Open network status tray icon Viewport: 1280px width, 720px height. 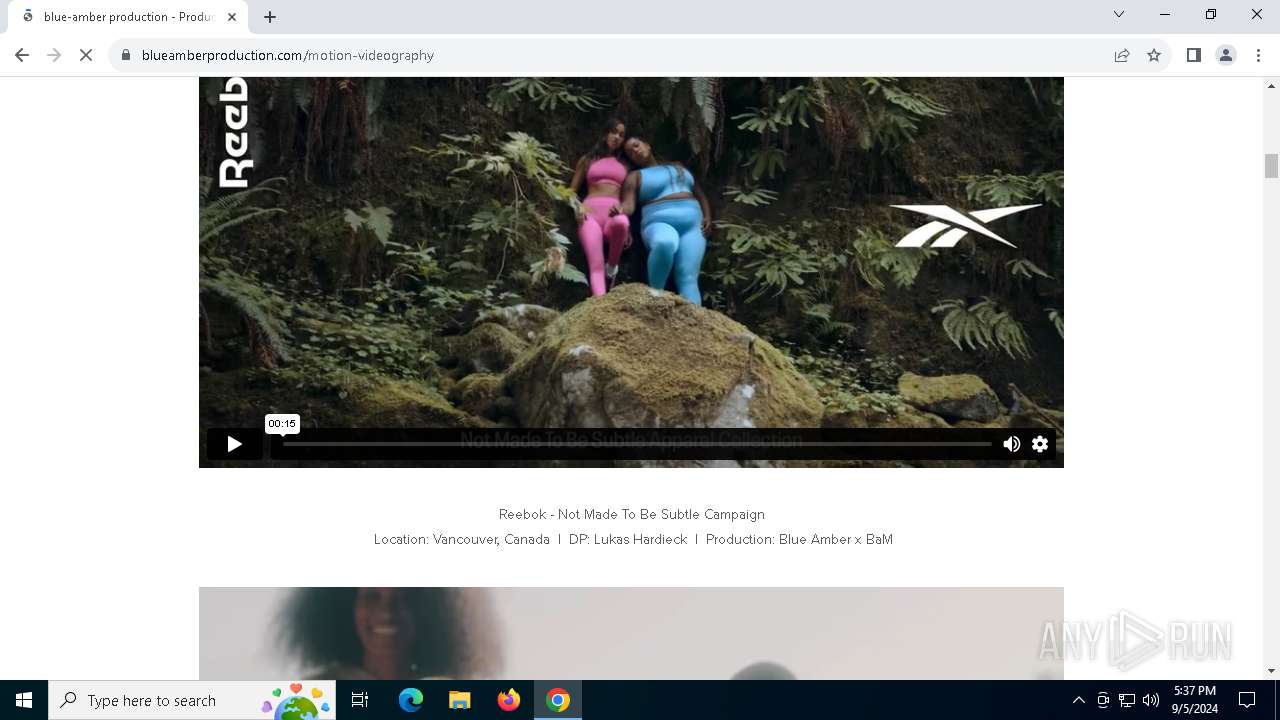pyautogui.click(x=1127, y=700)
